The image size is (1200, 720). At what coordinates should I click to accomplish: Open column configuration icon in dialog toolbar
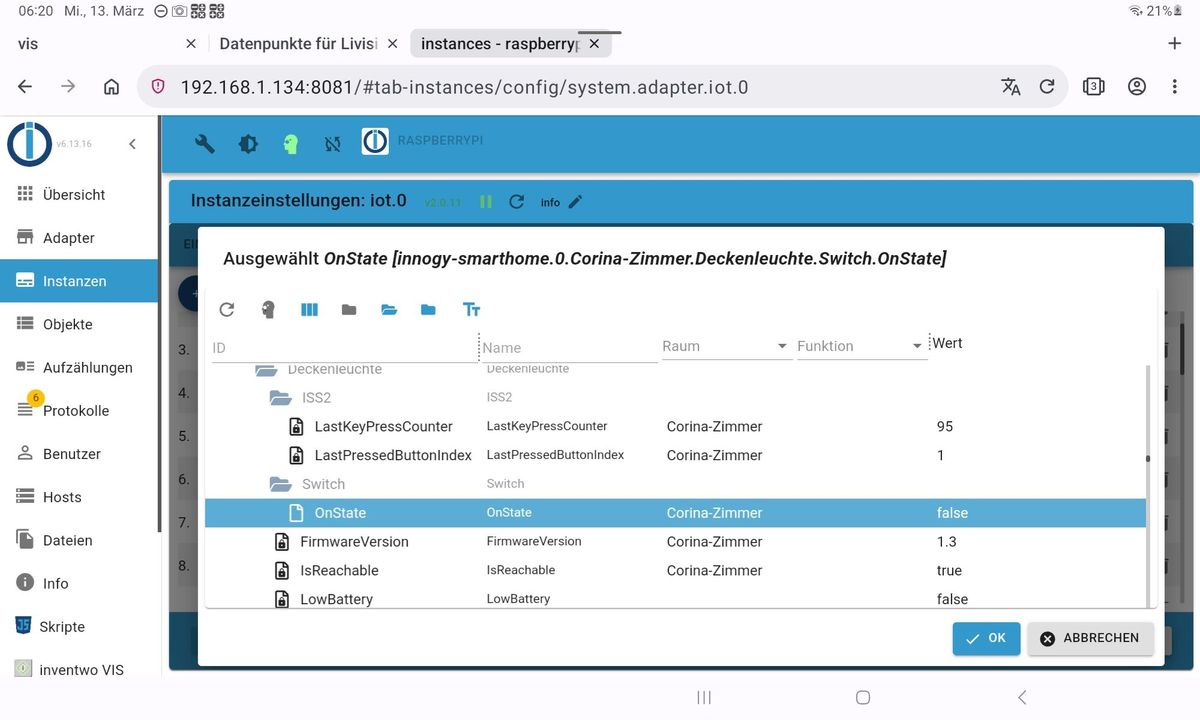(309, 310)
